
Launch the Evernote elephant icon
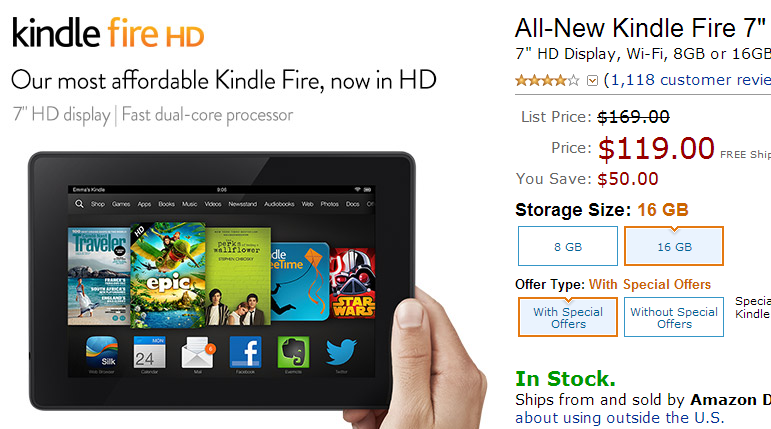pos(293,352)
